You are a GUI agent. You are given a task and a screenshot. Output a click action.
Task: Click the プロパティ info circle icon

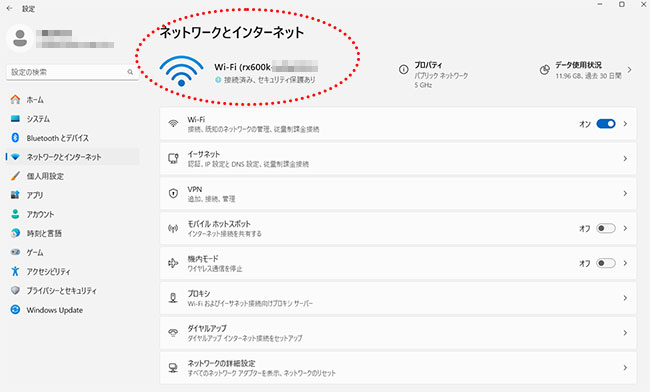point(403,69)
